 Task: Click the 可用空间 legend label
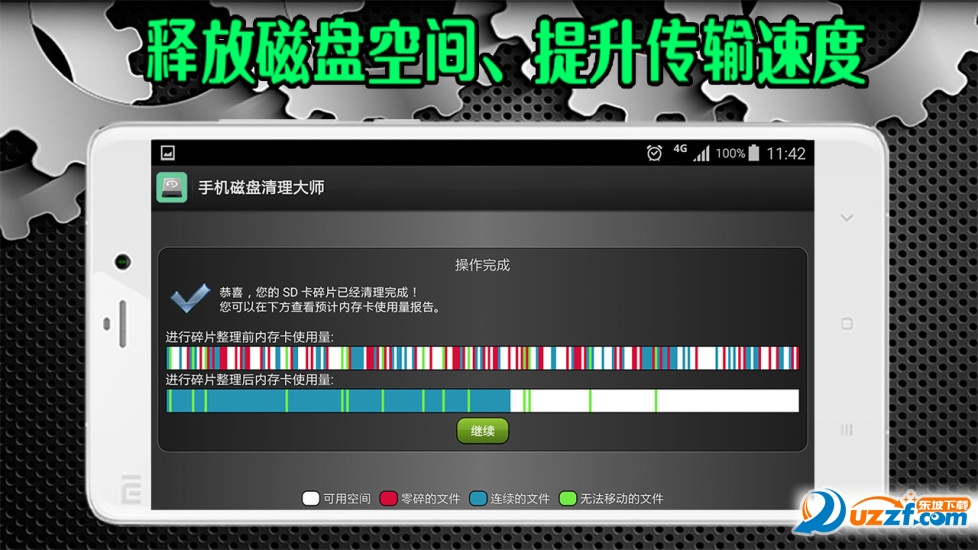coord(346,499)
